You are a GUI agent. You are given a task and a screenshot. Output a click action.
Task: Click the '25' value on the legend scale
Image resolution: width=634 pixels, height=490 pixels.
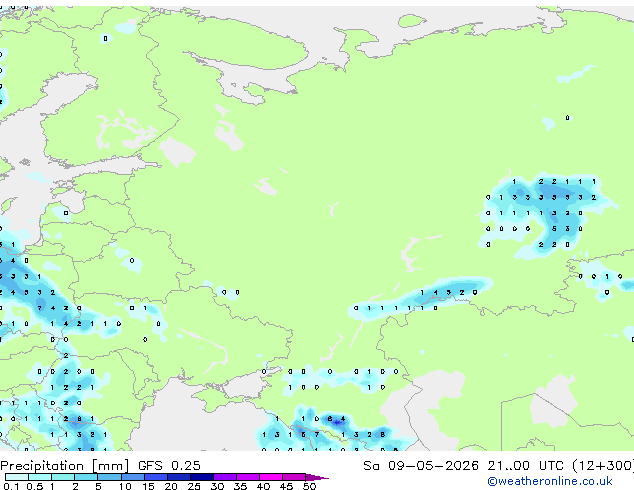[x=194, y=486]
